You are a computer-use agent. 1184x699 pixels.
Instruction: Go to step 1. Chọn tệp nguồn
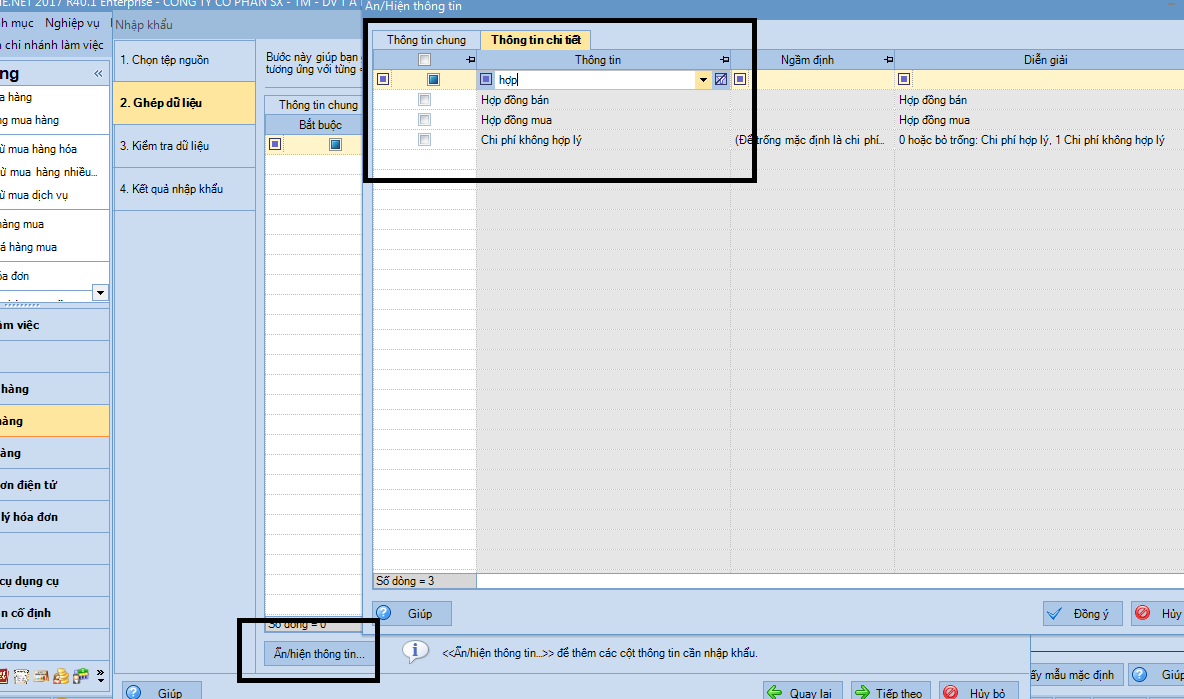click(x=184, y=60)
